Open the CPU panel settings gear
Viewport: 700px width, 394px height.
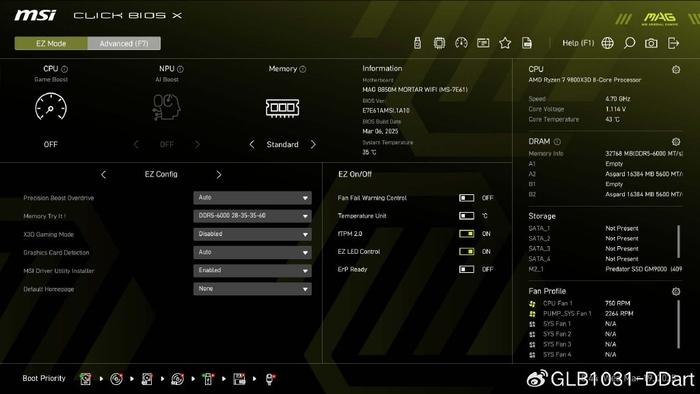[676, 69]
